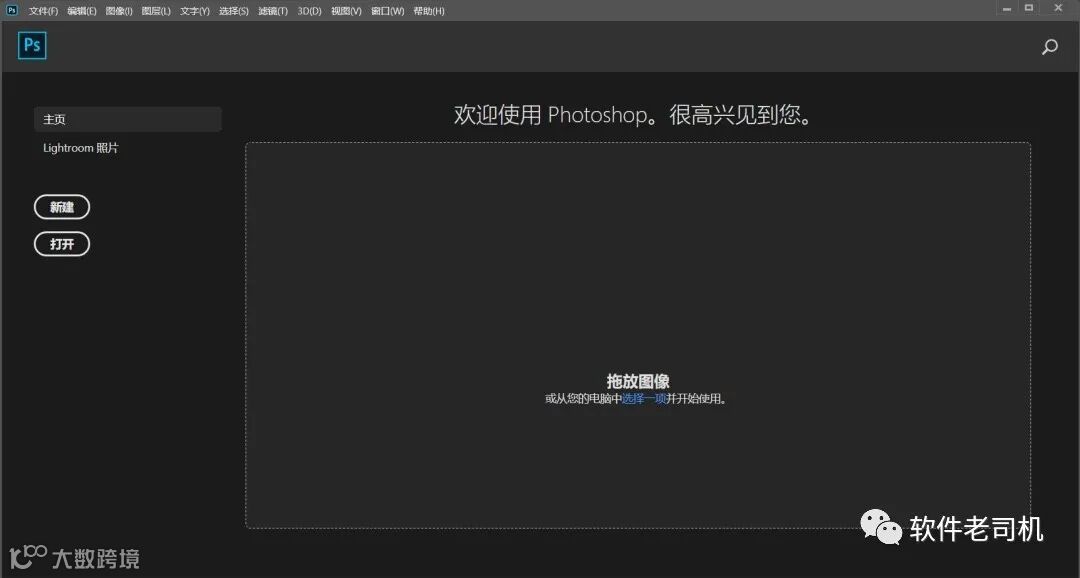Image resolution: width=1080 pixels, height=578 pixels.
Task: Click the 打开 button
Action: (x=62, y=244)
